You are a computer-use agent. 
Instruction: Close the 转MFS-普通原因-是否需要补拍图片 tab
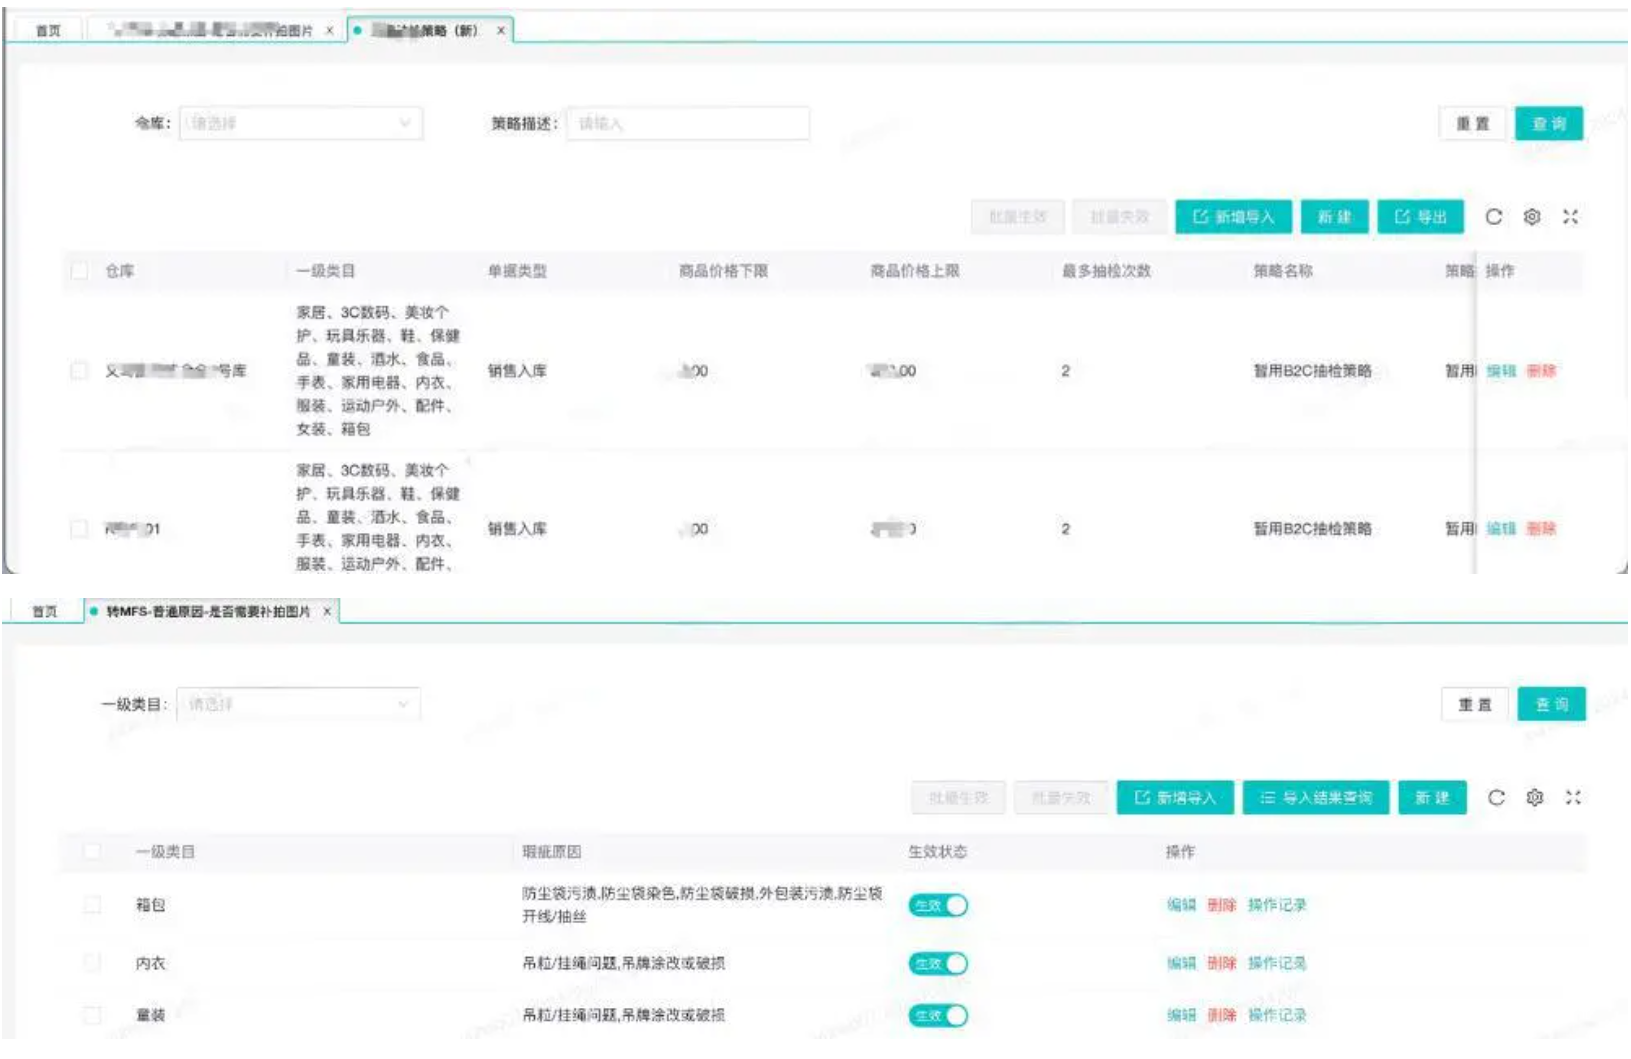327,611
